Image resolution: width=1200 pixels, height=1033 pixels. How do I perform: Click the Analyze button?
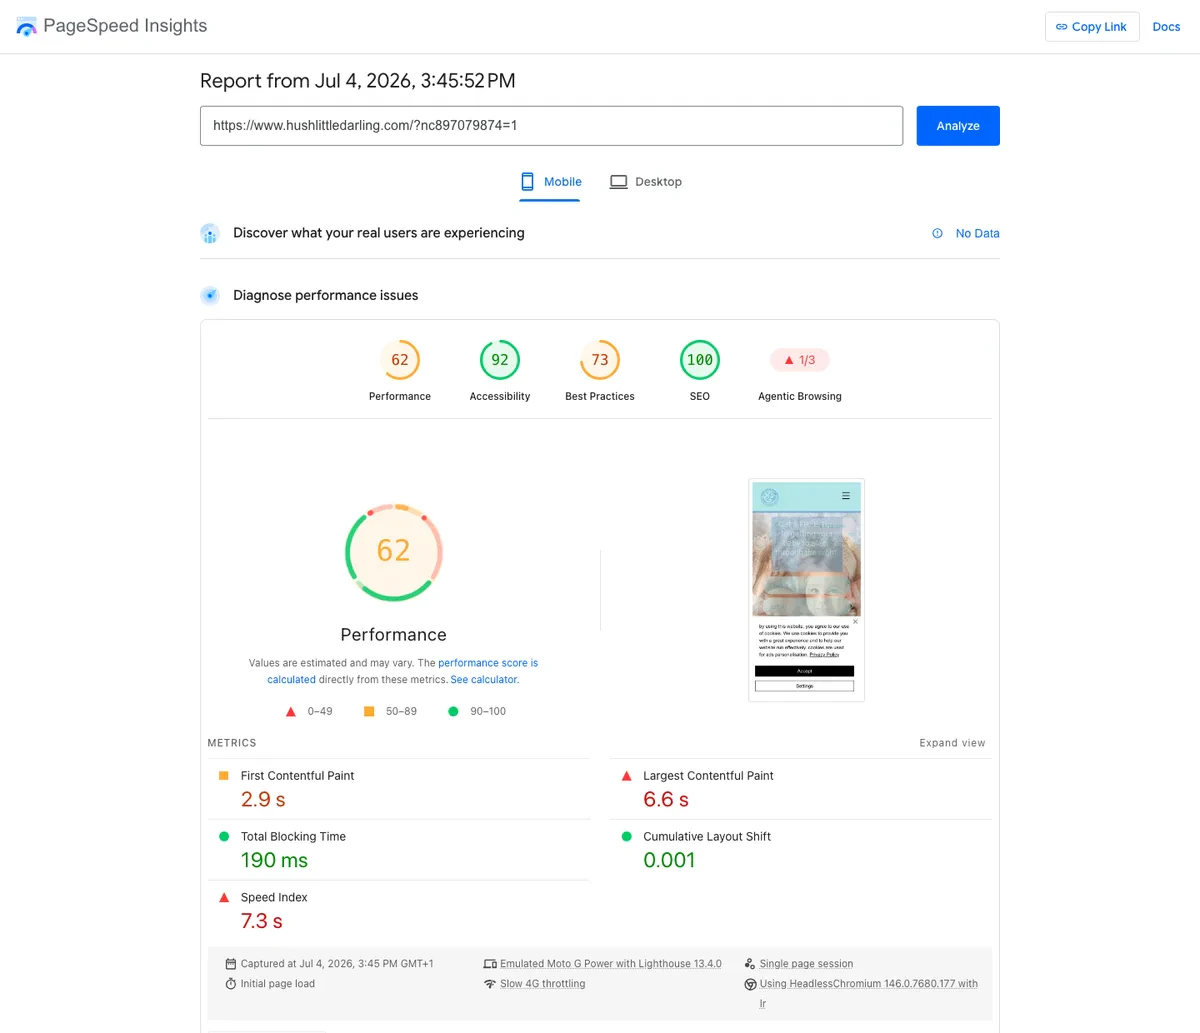point(958,126)
